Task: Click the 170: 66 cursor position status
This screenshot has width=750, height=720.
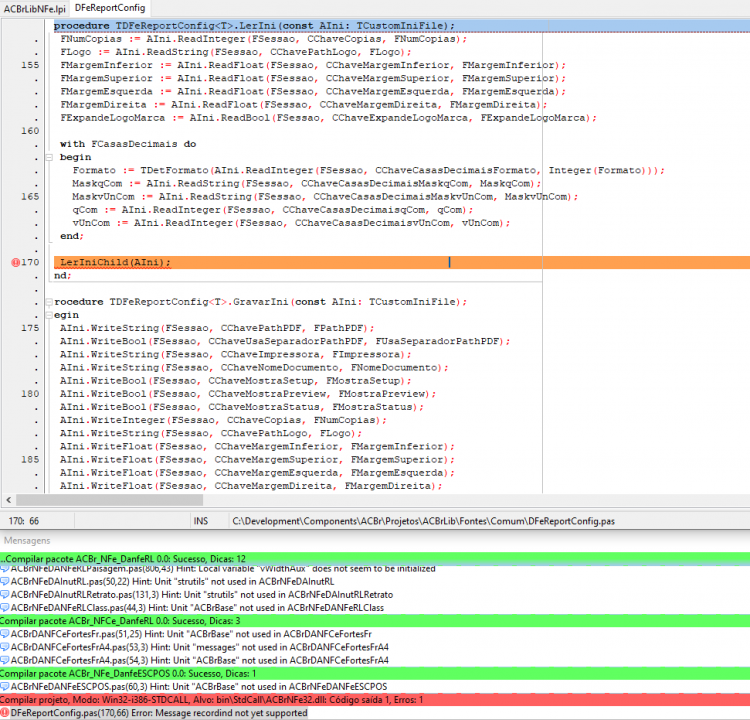Action: pyautogui.click(x=24, y=521)
